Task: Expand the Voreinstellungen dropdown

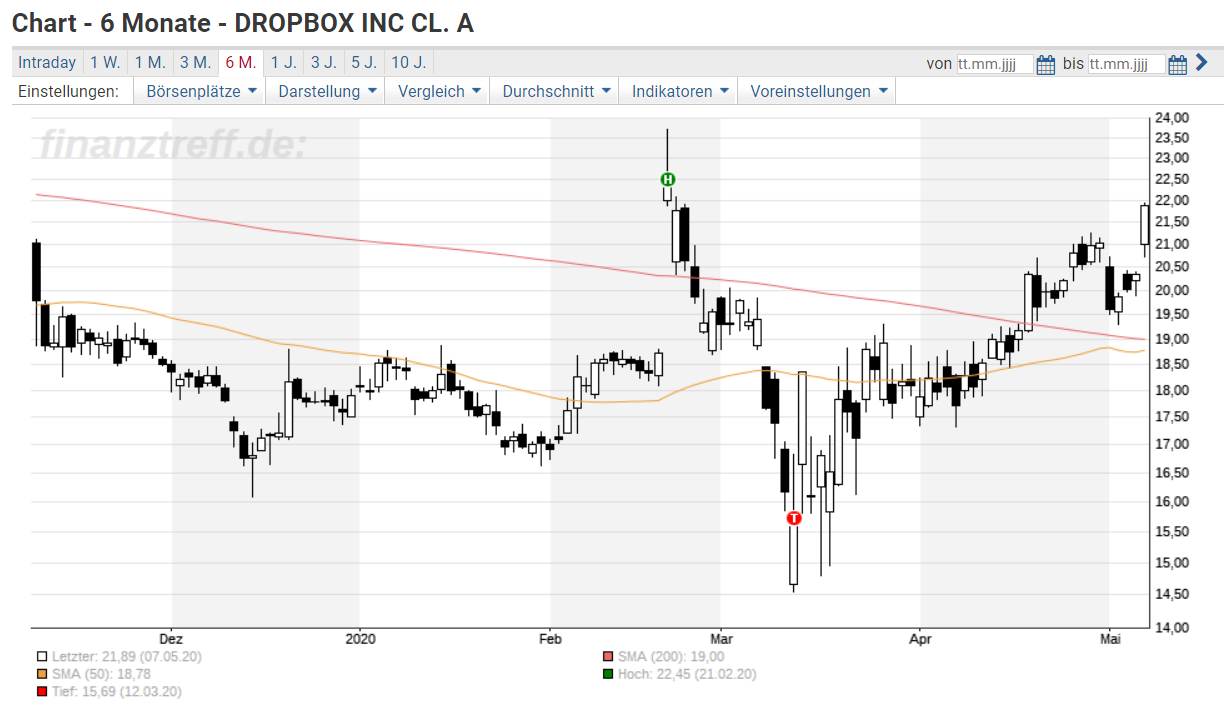Action: [x=818, y=91]
